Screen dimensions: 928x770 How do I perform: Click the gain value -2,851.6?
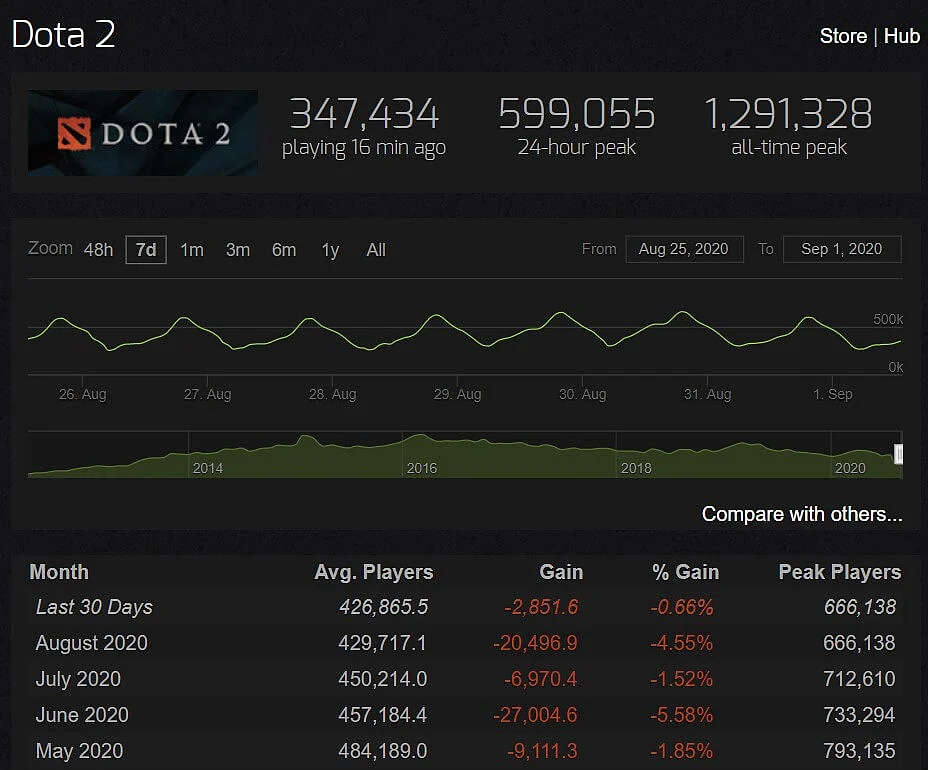(x=541, y=607)
